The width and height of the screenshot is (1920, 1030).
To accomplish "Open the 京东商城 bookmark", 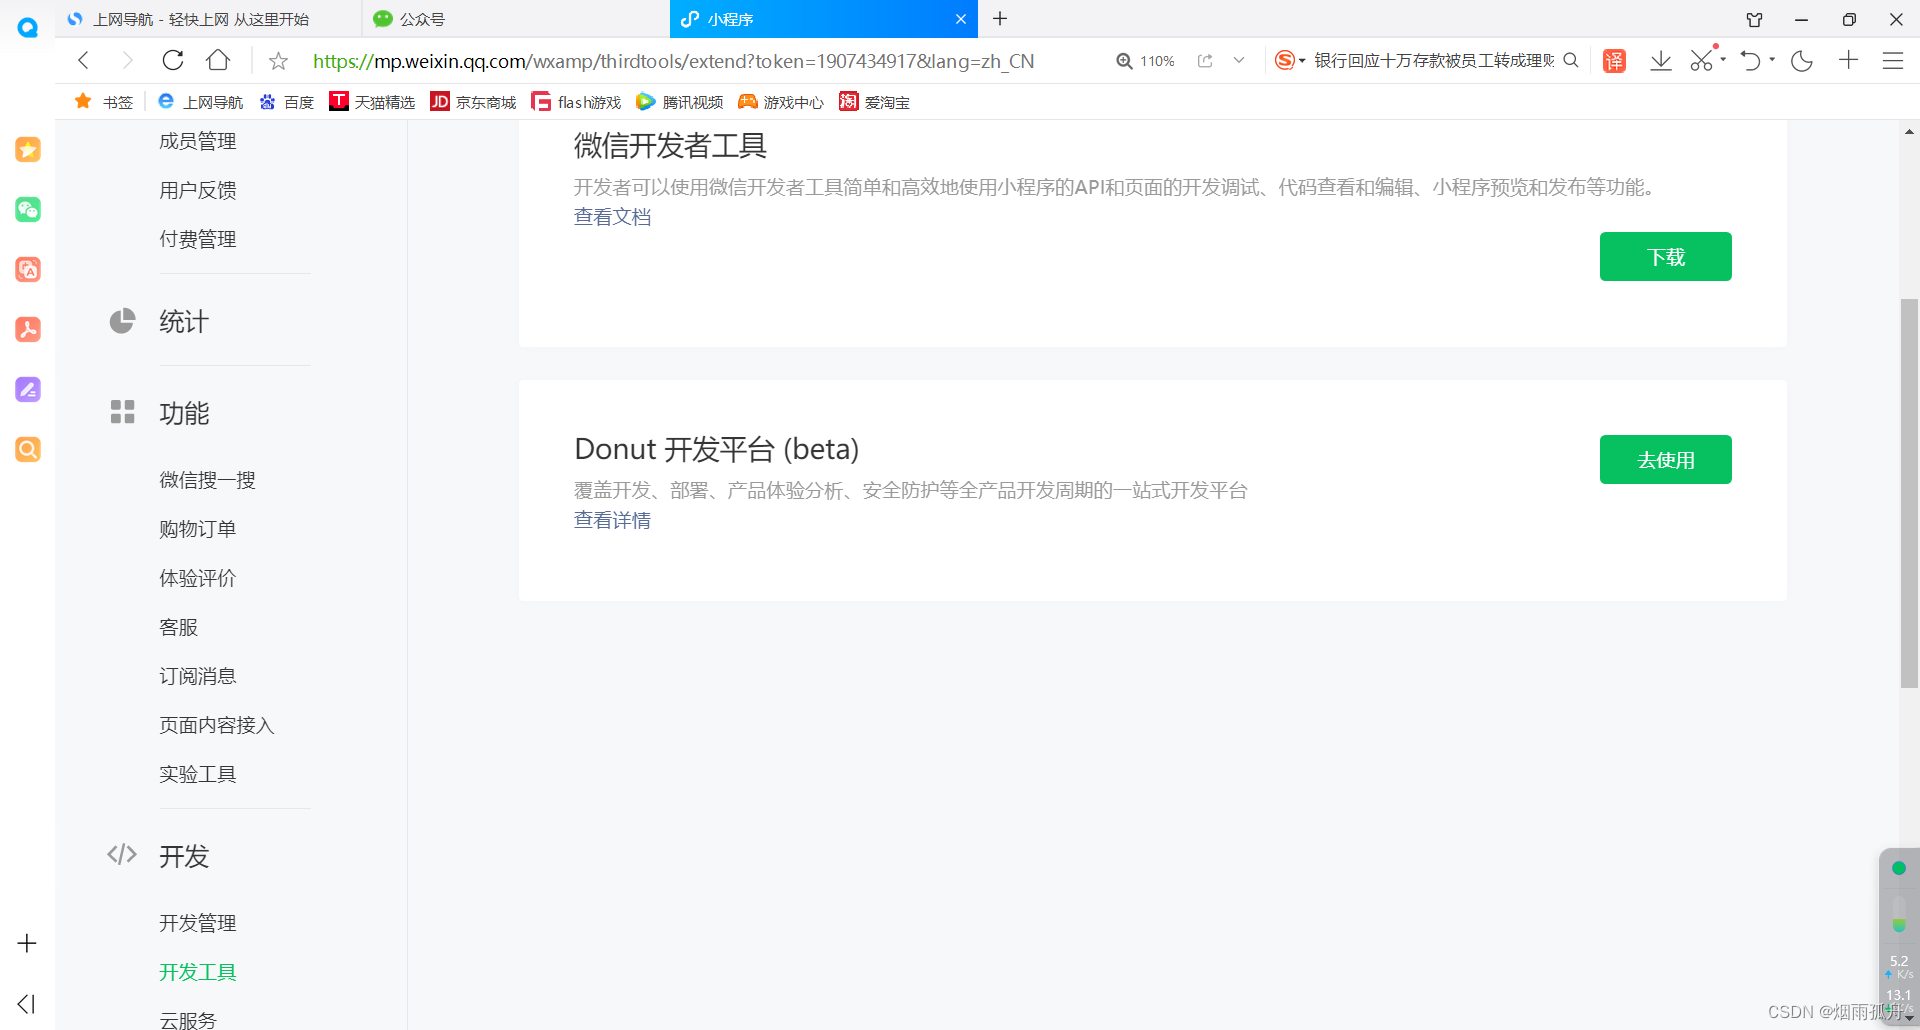I will (x=473, y=102).
